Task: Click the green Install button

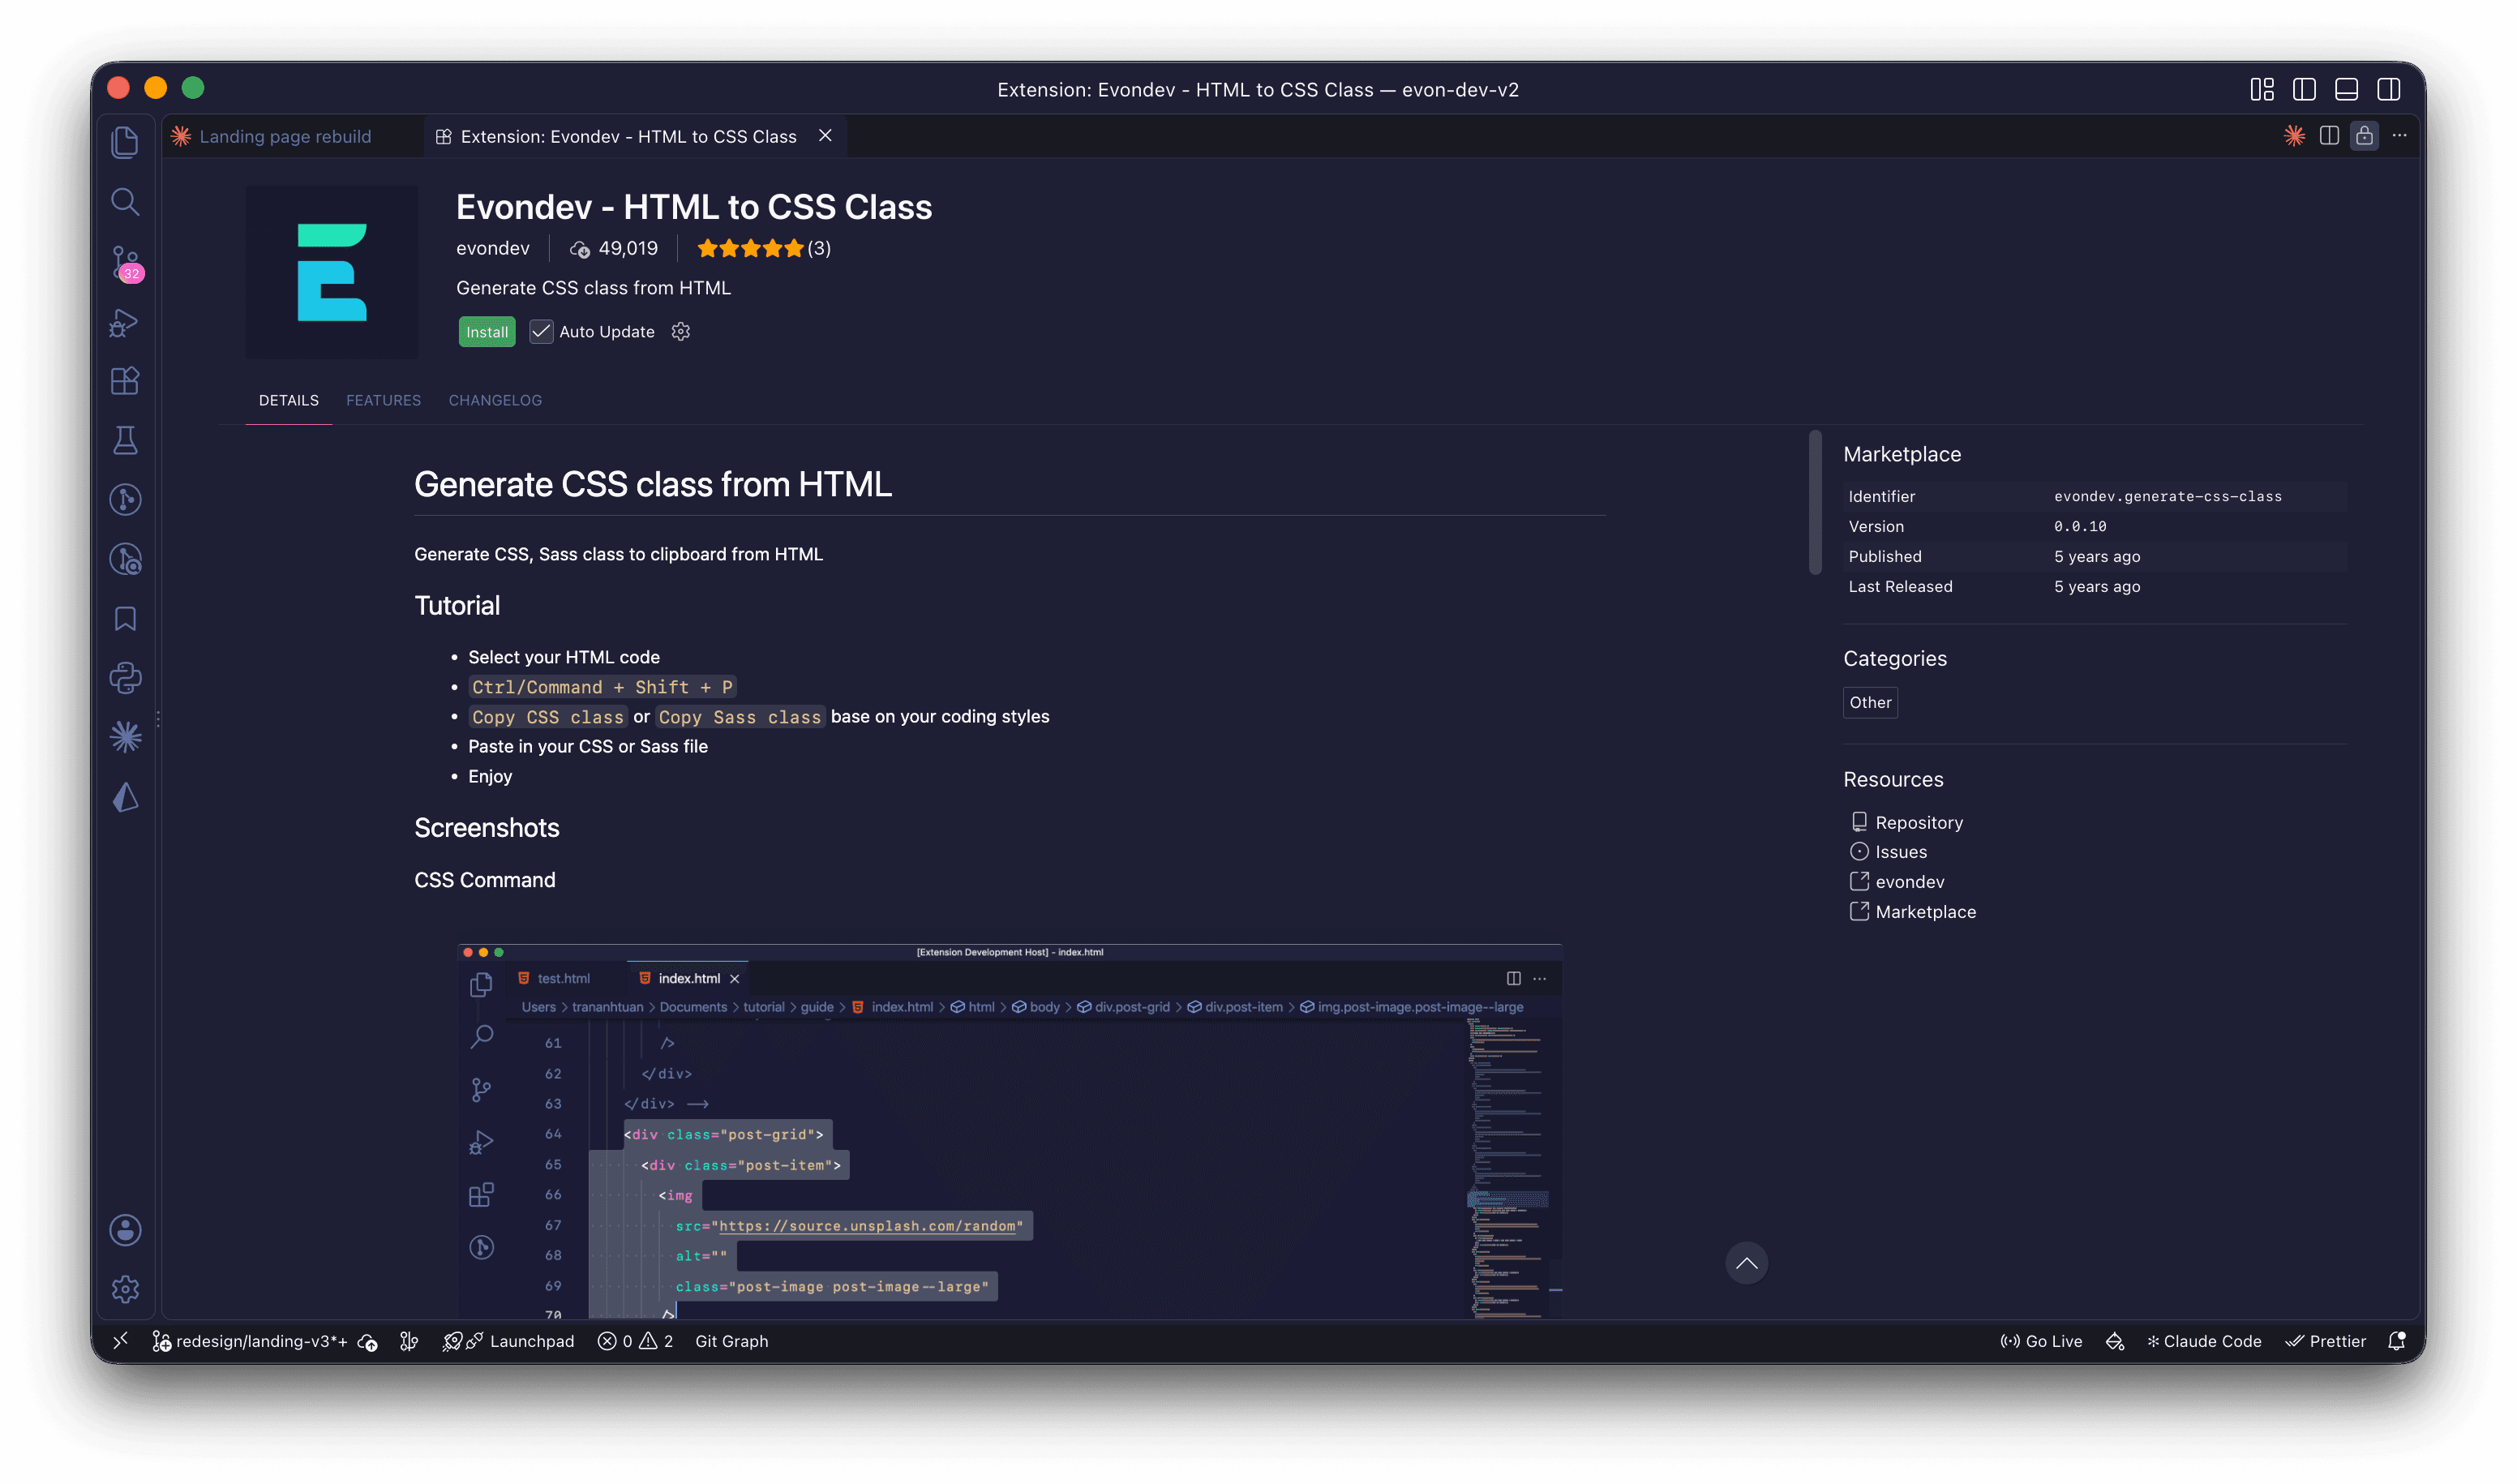Action: pos(487,332)
